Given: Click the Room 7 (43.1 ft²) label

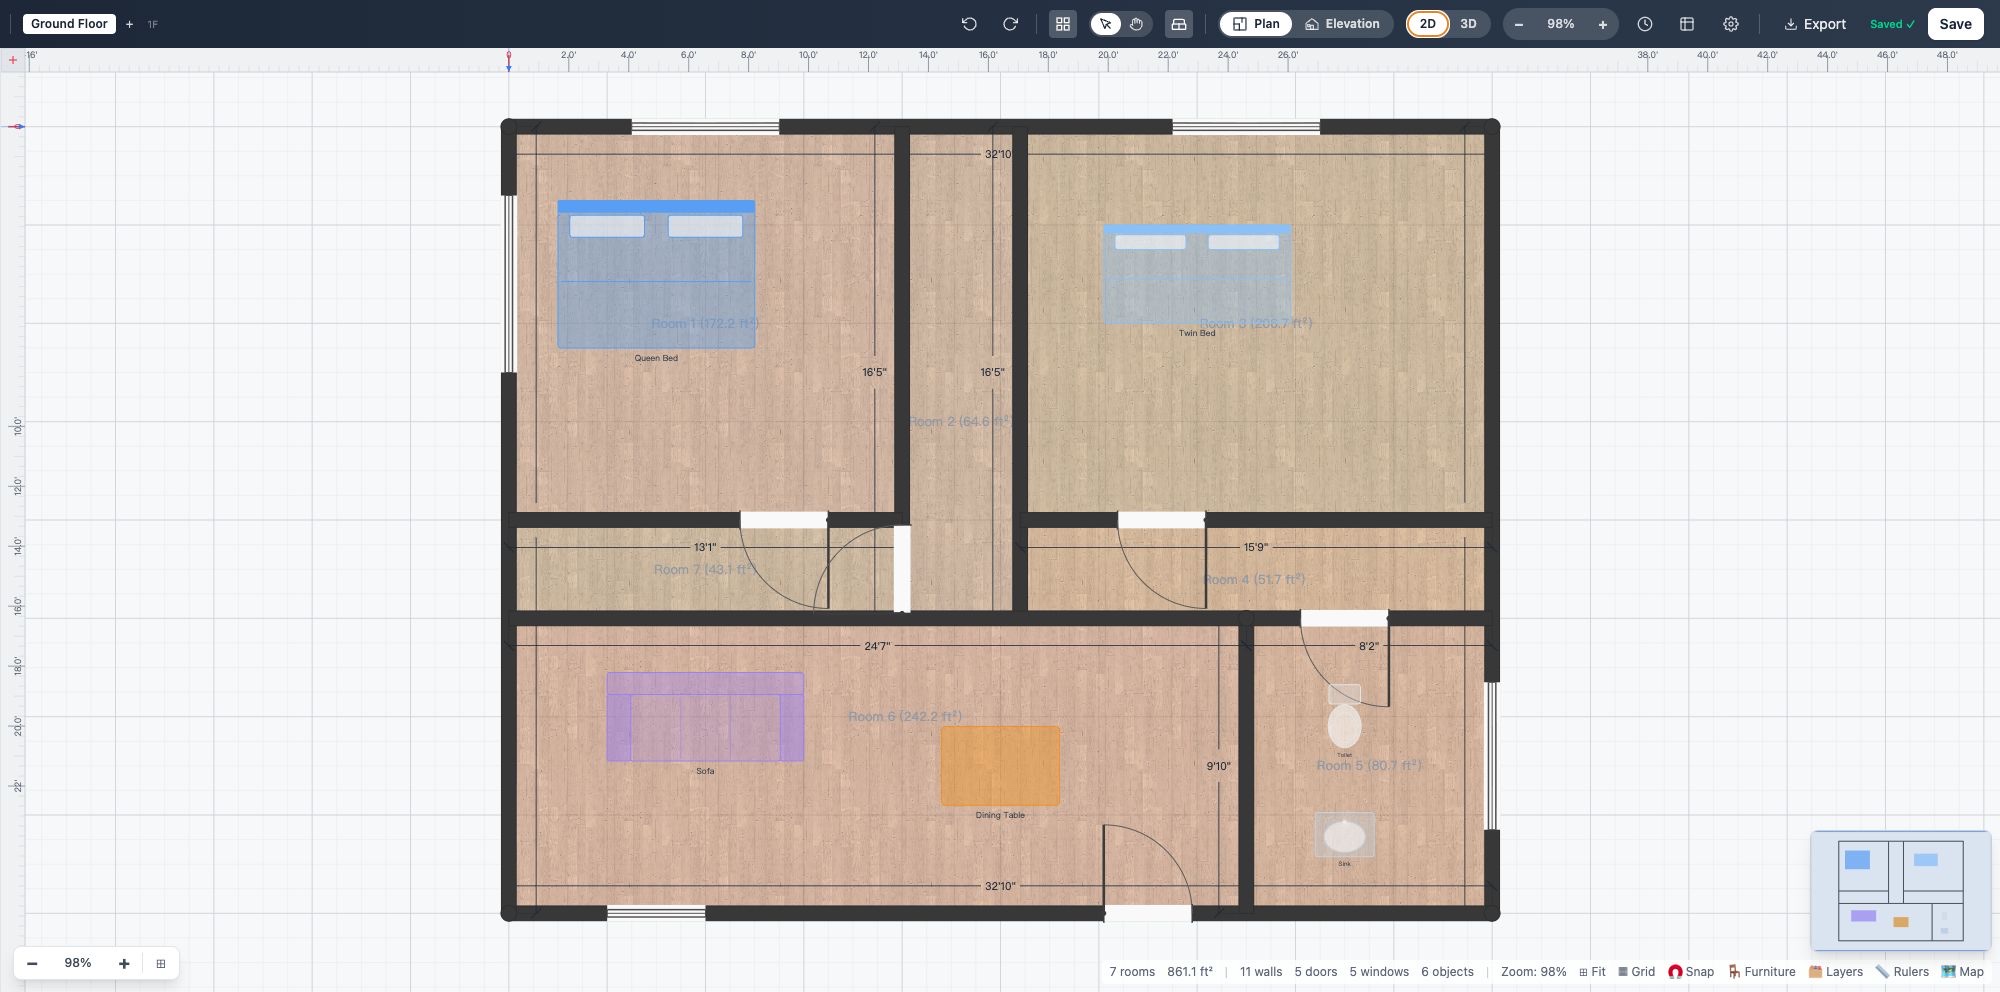Looking at the screenshot, I should tap(705, 570).
